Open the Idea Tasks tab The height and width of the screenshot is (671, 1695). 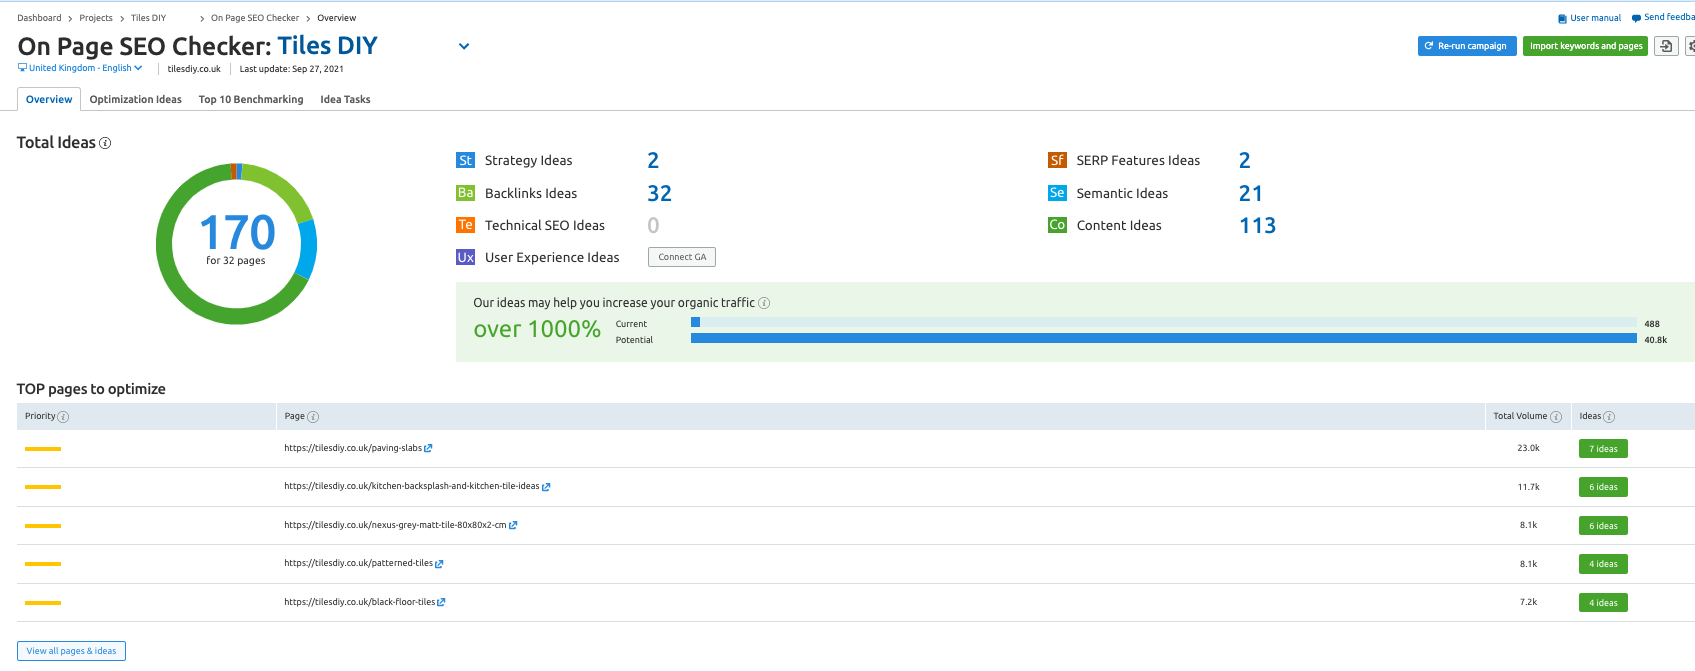[x=345, y=99]
